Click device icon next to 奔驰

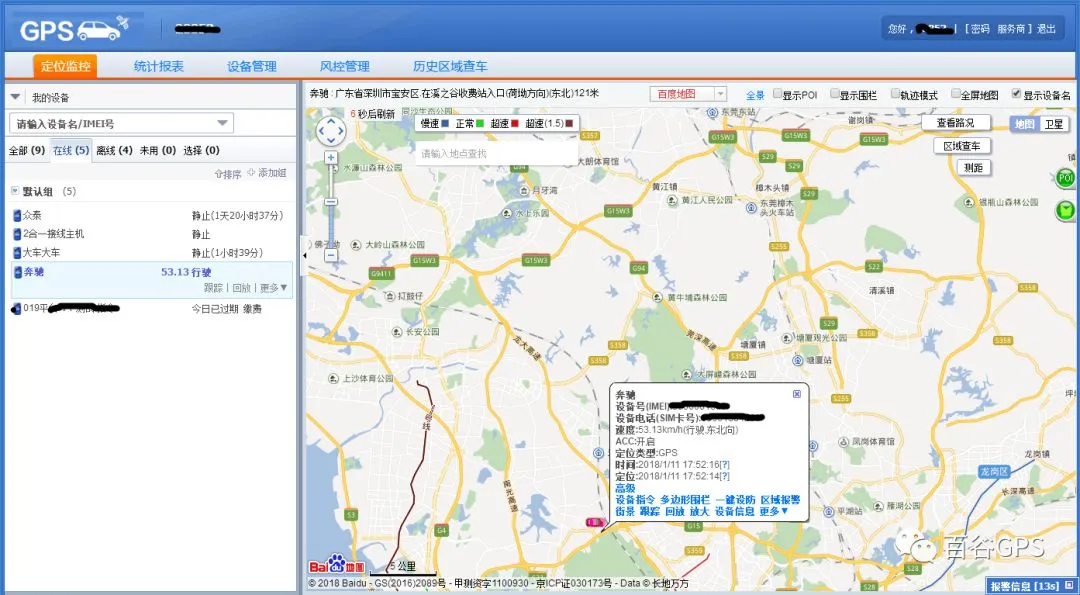pyautogui.click(x=17, y=272)
